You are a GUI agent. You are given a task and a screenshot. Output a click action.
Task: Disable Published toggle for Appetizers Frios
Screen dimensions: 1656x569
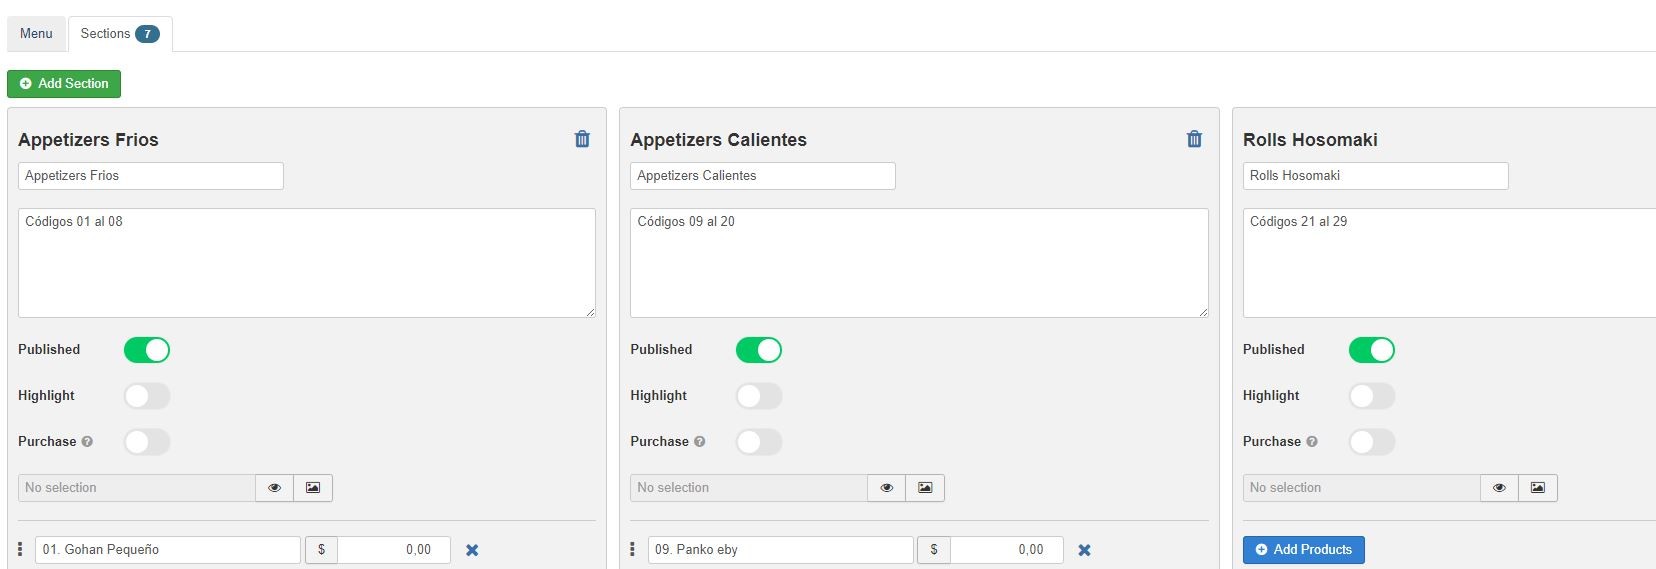147,350
